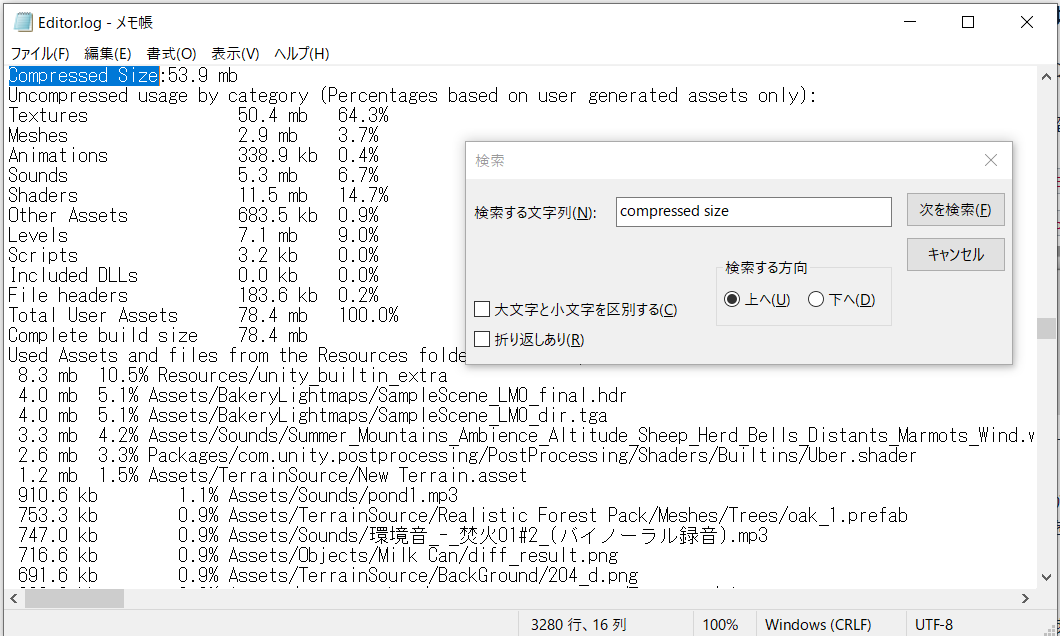Click the highlighted 'Compressed Size' text
Image resolution: width=1060 pixels, height=636 pixels.
coord(84,76)
